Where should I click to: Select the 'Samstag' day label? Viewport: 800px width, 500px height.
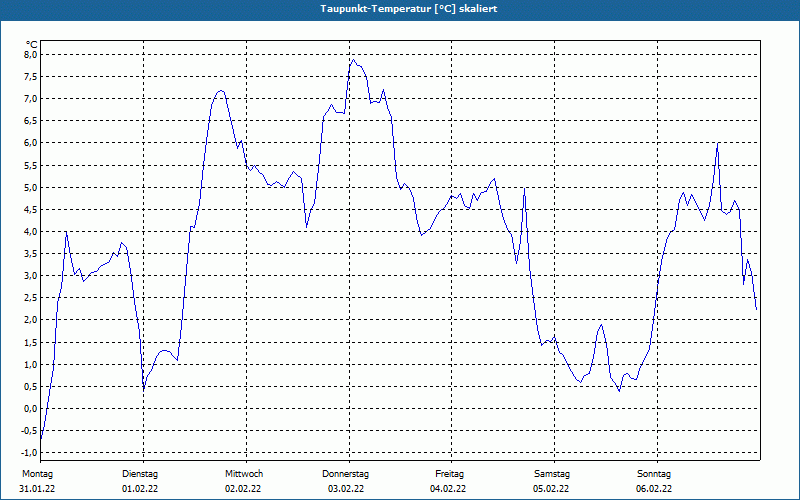(x=552, y=474)
